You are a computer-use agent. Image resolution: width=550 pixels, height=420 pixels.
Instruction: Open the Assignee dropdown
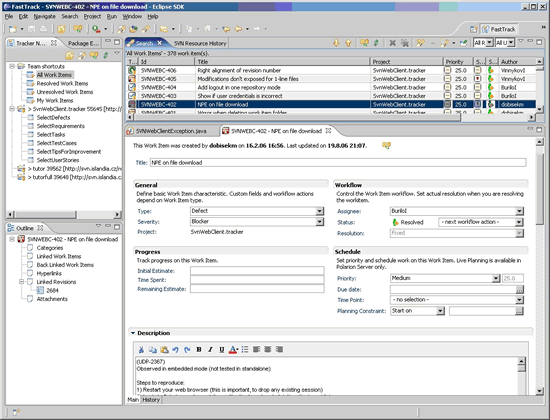pos(519,211)
